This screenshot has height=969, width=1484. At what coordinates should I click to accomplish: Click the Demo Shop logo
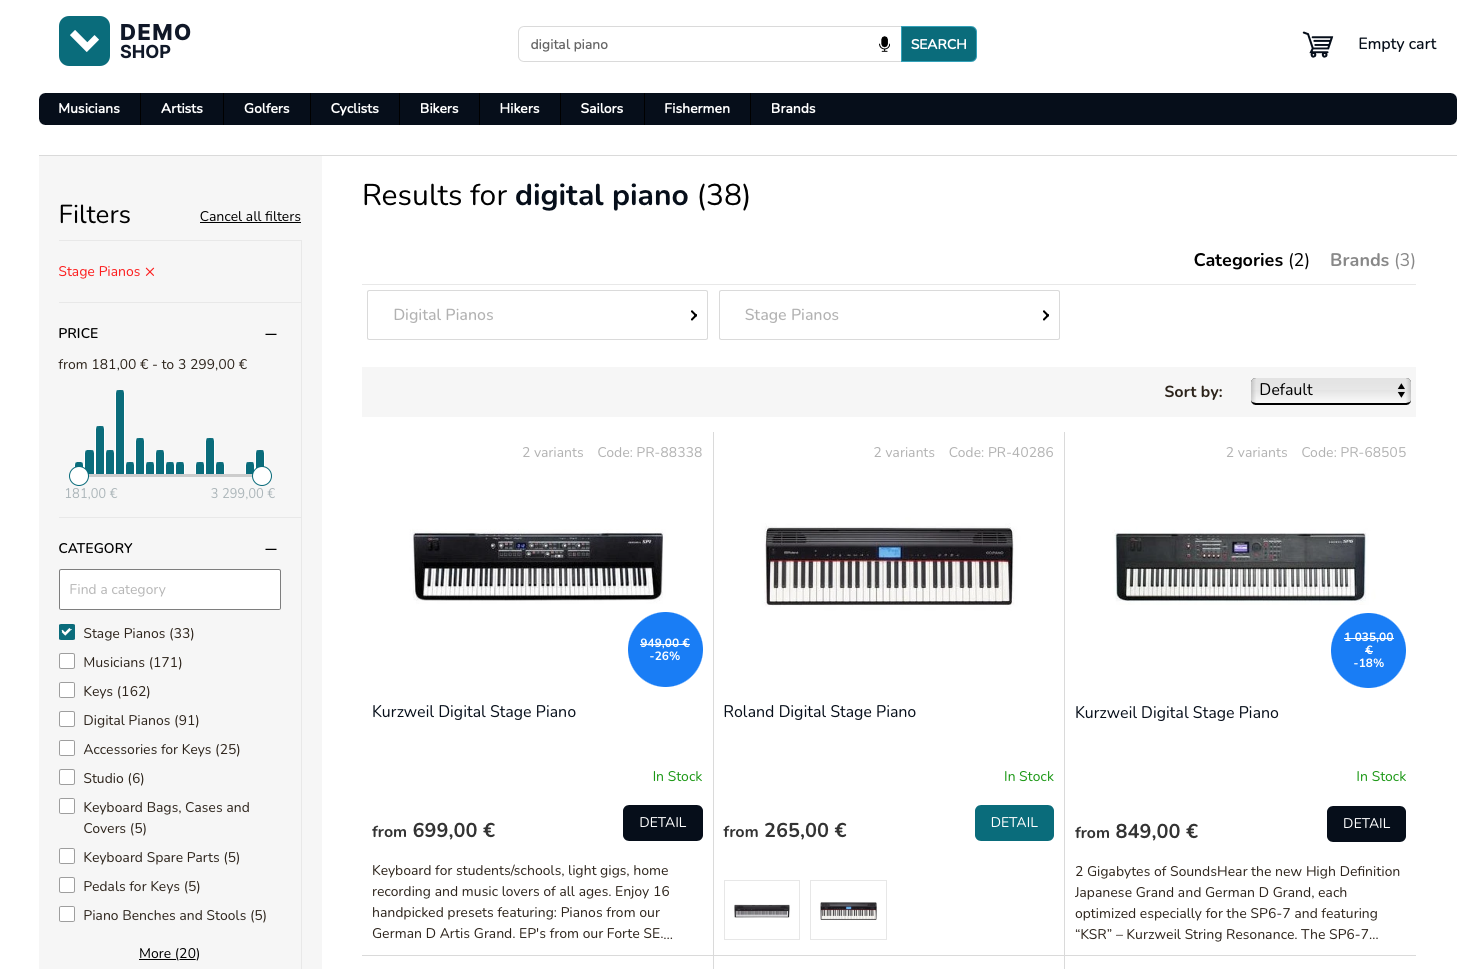(124, 41)
